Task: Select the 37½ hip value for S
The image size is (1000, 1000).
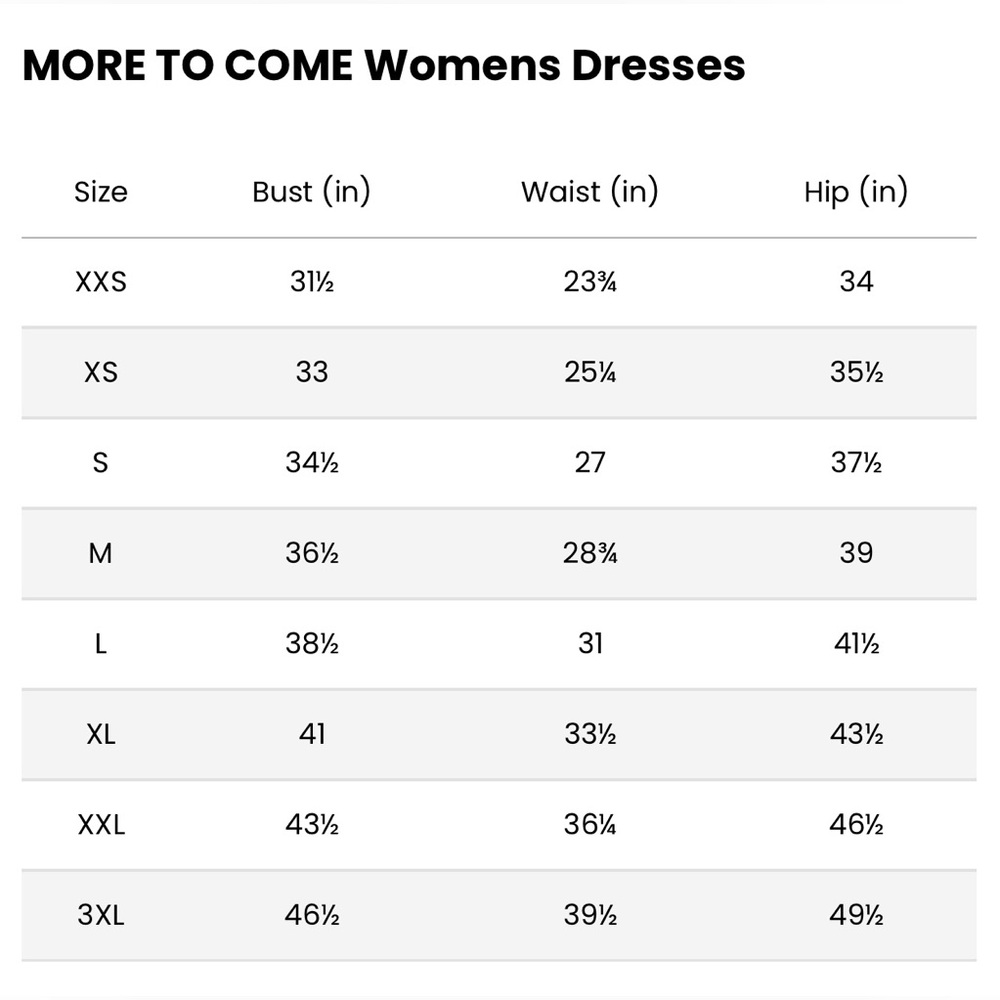Action: pyautogui.click(x=856, y=463)
